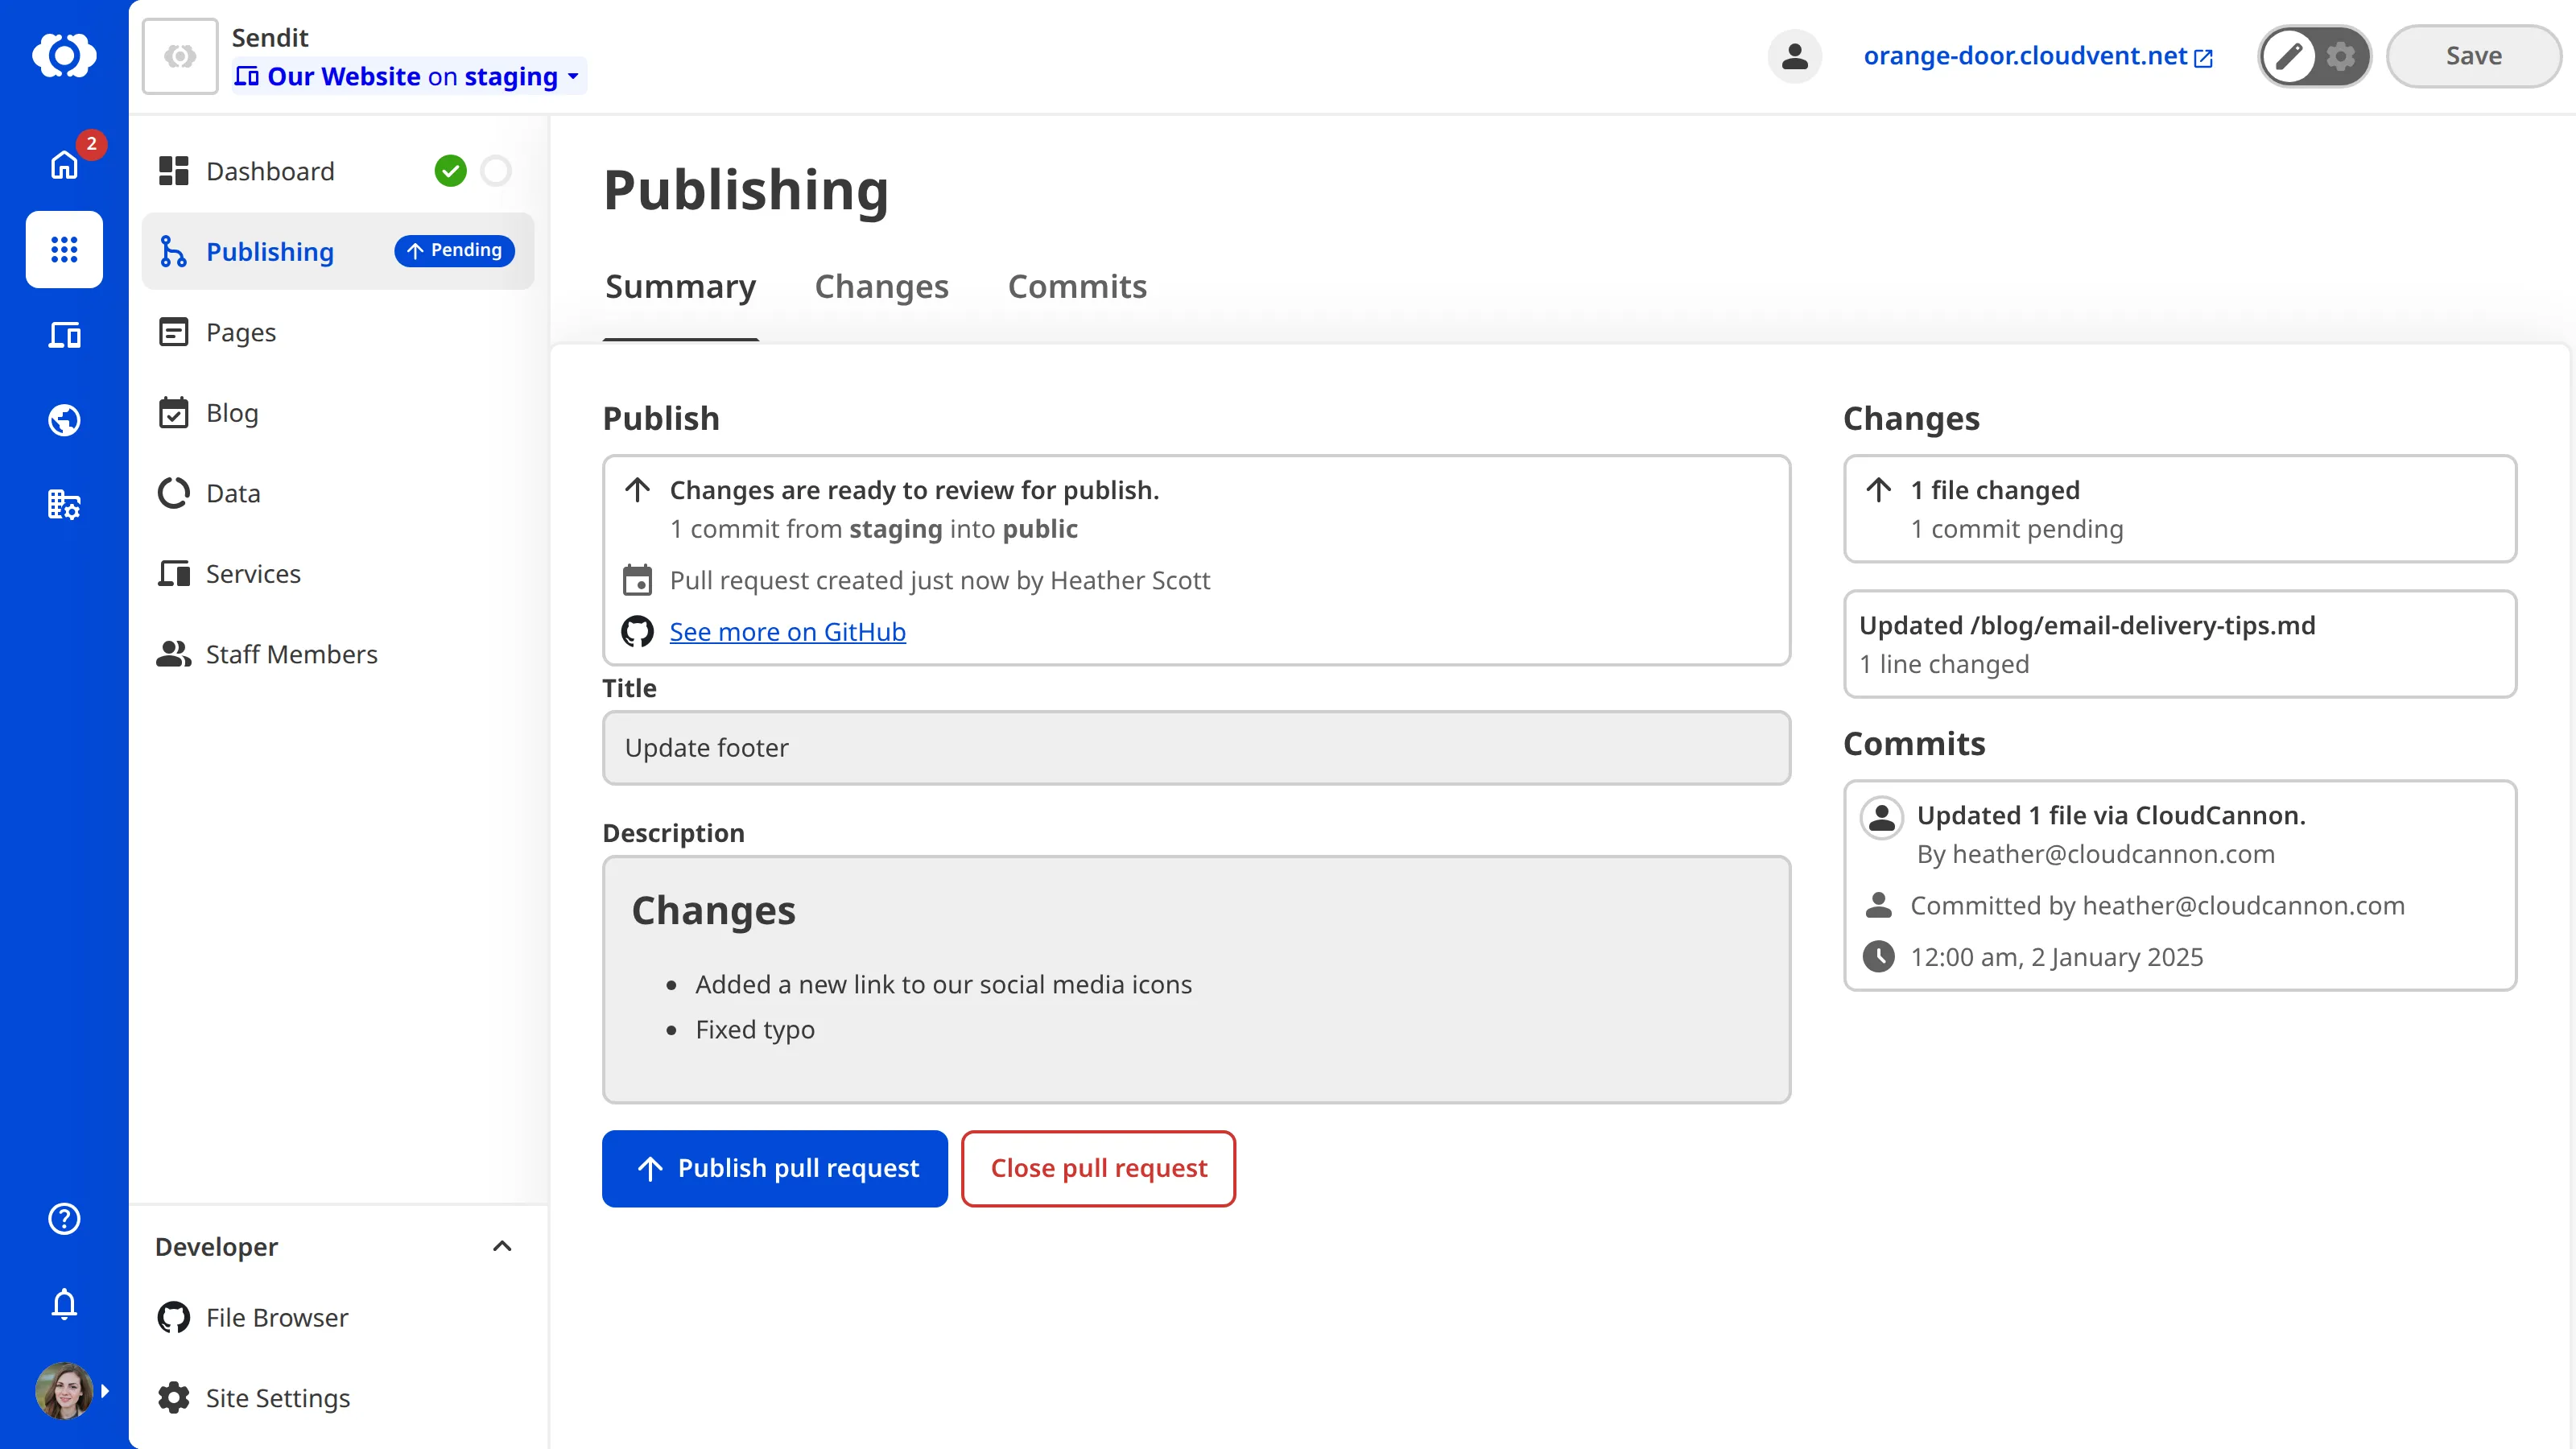Click the Publish pull request button

click(x=774, y=1168)
